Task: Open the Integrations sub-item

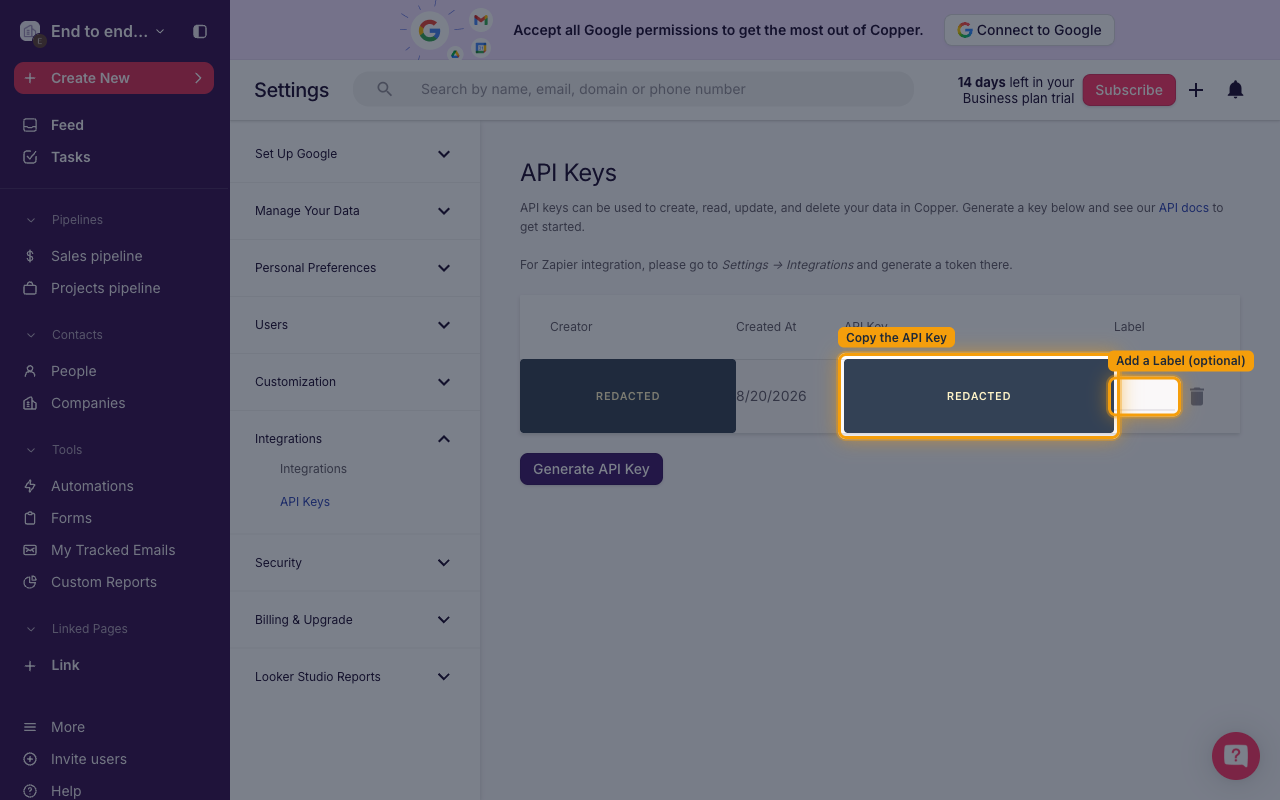Action: pos(313,469)
